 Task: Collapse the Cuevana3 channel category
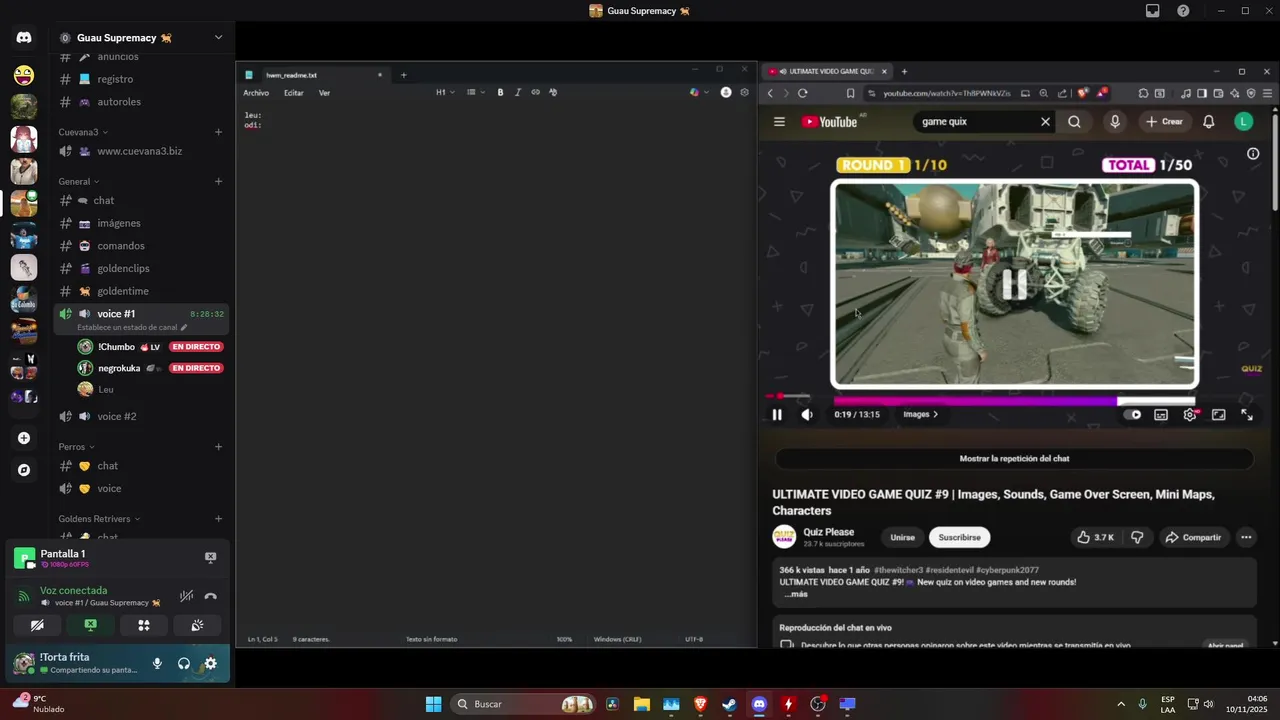point(83,132)
